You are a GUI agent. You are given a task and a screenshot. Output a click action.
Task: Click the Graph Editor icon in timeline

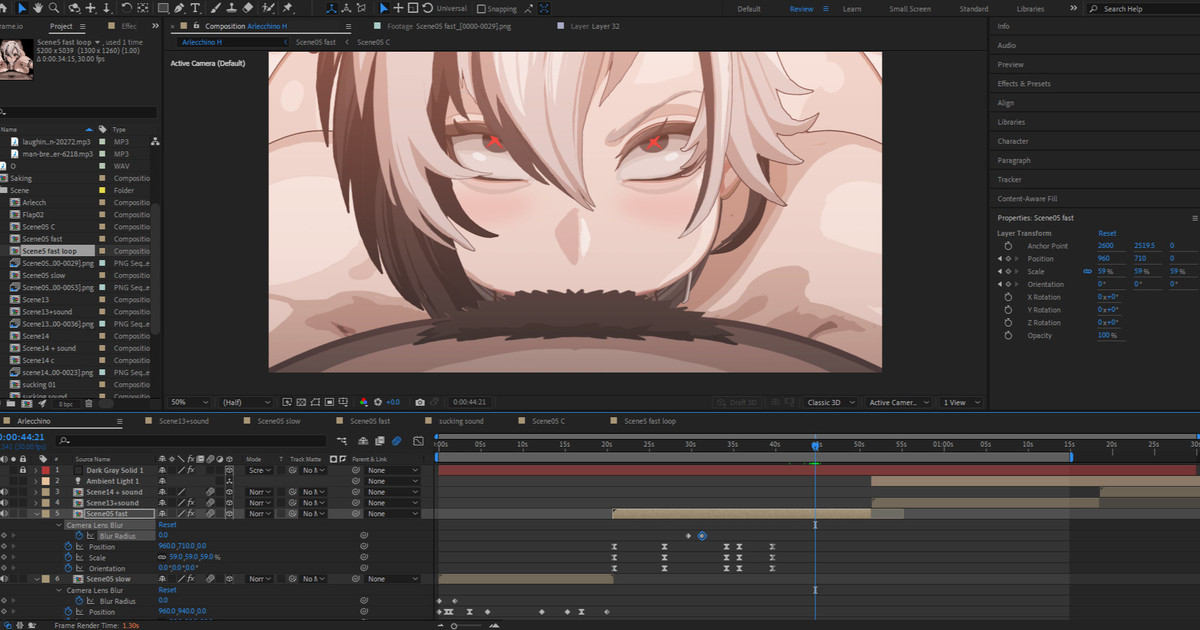(x=417, y=441)
